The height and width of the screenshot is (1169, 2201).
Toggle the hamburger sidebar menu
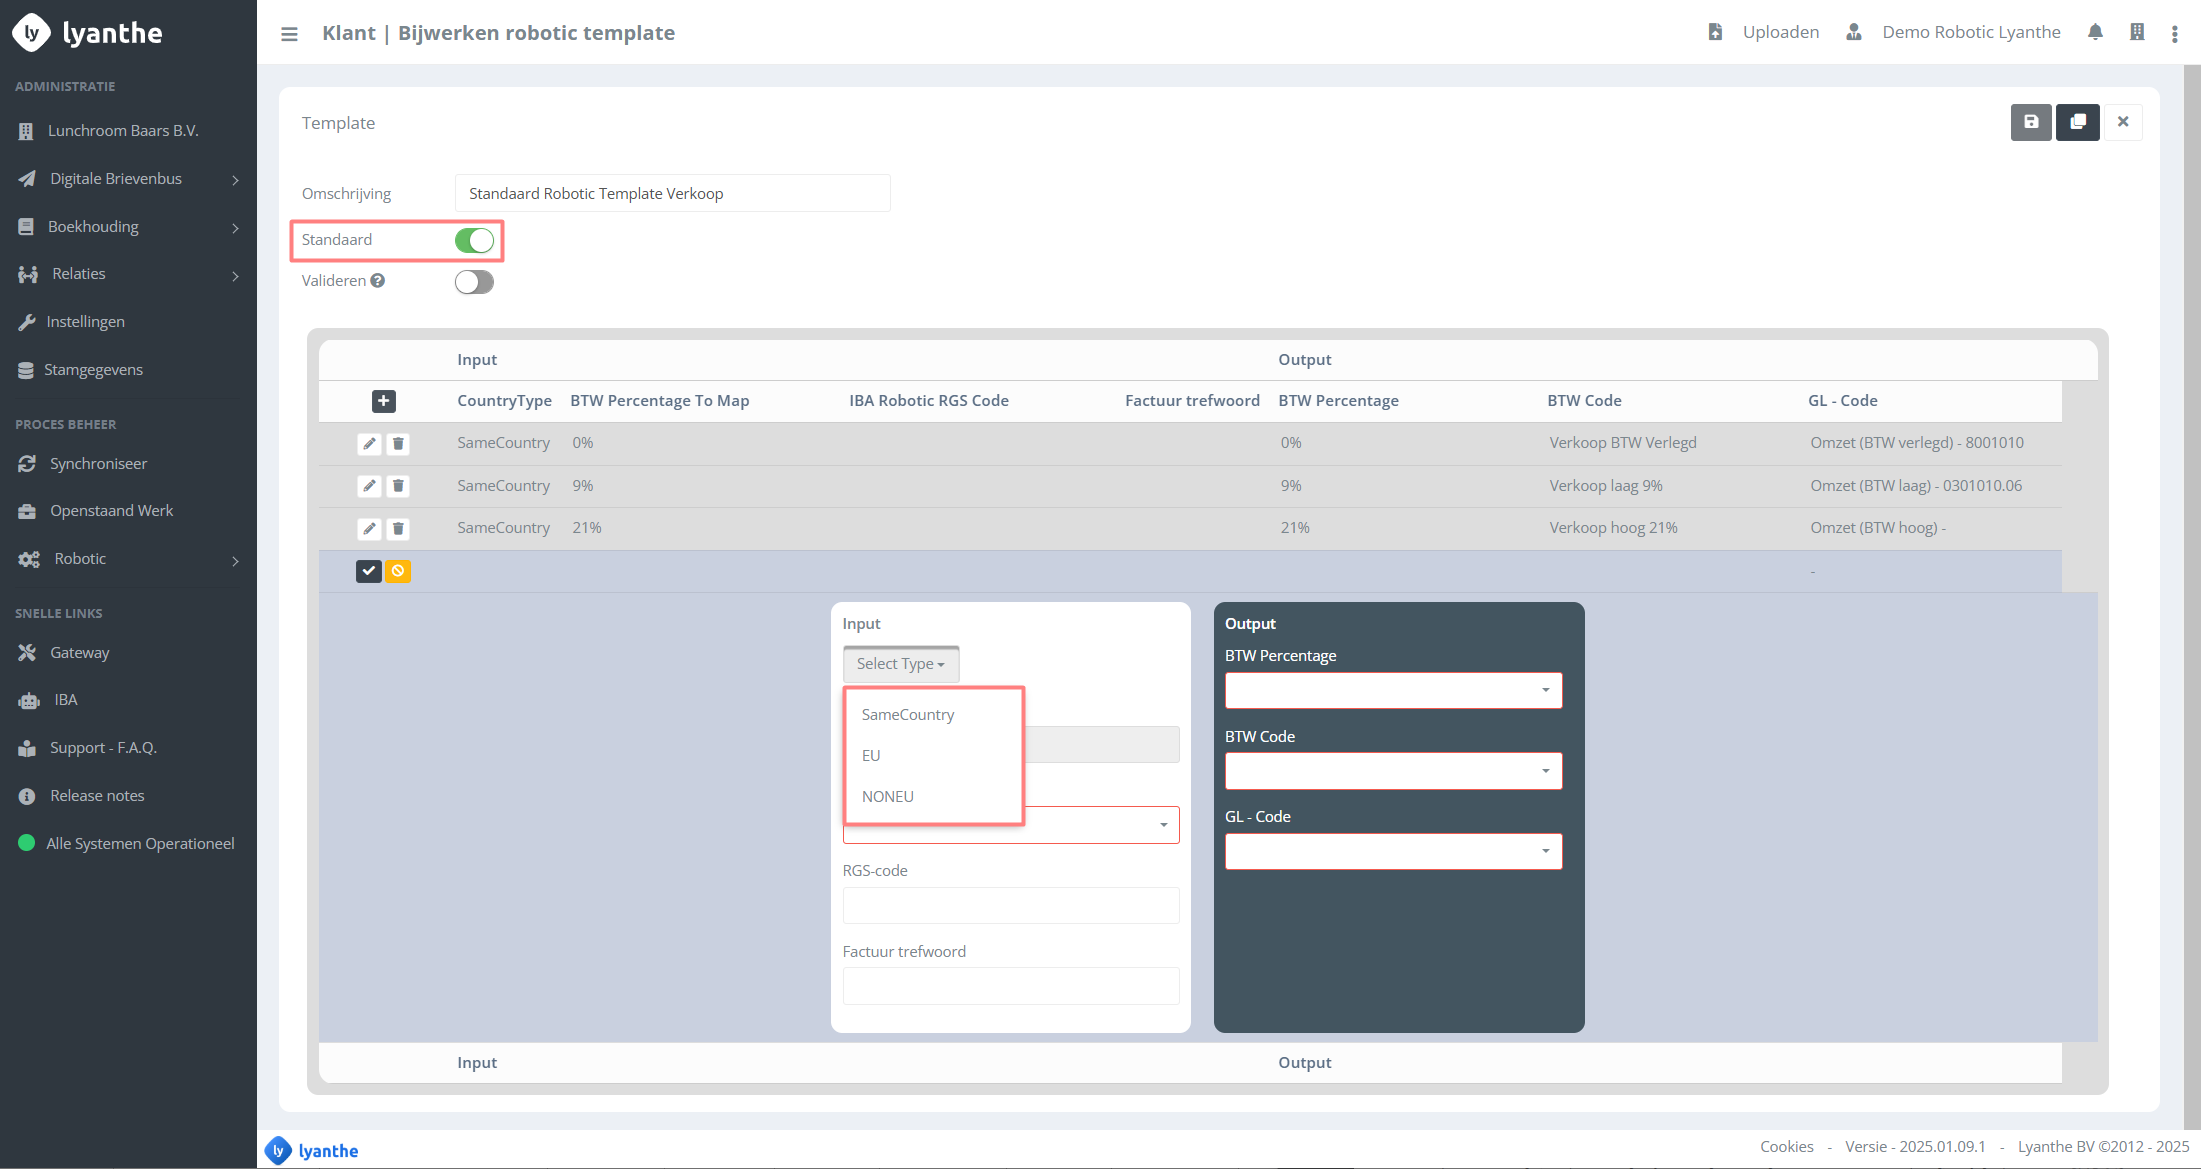289,34
